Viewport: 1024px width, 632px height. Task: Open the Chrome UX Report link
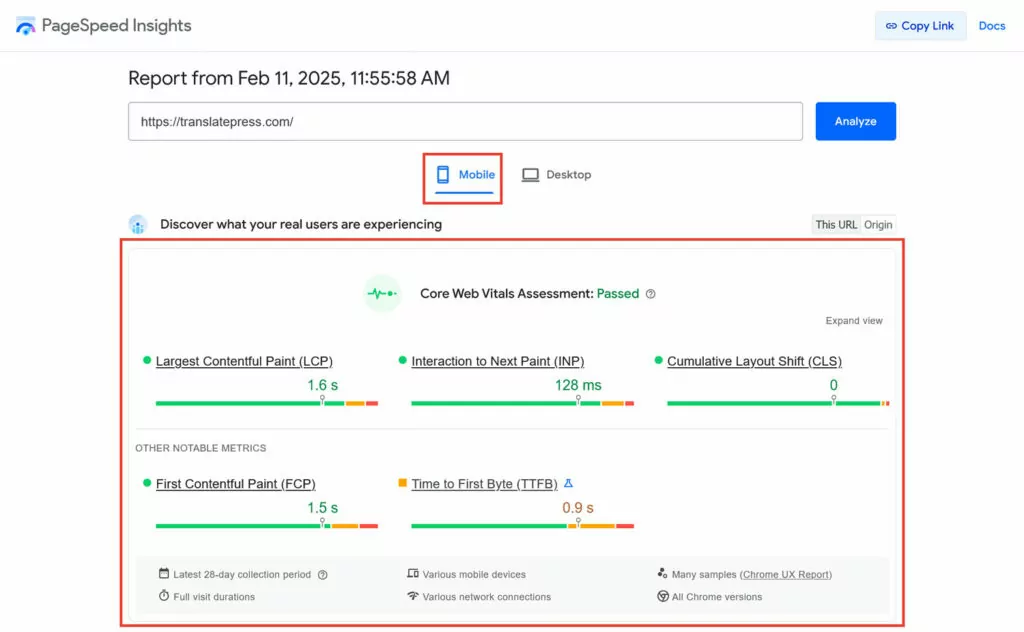click(x=786, y=575)
